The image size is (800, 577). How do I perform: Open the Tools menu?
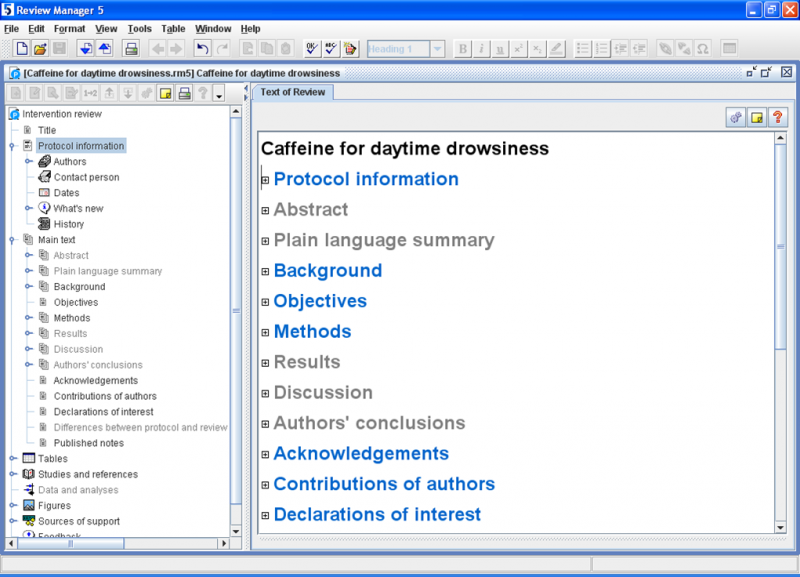140,29
